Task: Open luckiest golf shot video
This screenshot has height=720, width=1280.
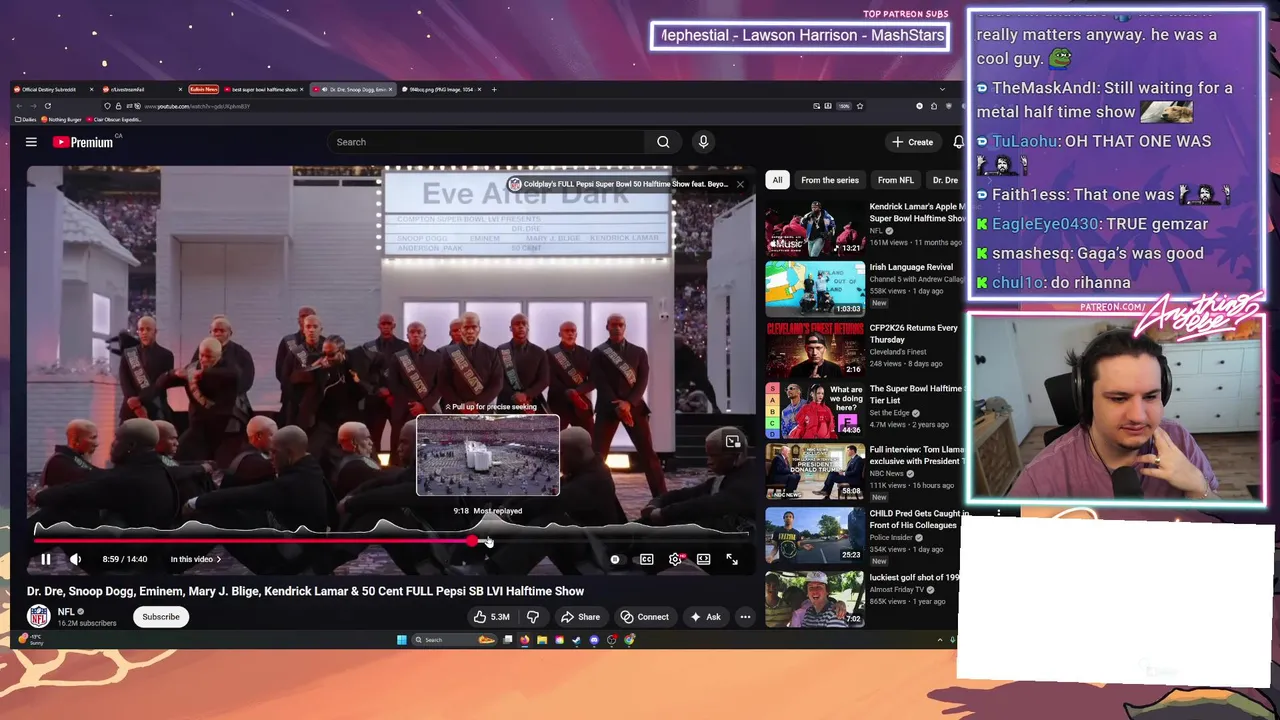Action: point(815,598)
